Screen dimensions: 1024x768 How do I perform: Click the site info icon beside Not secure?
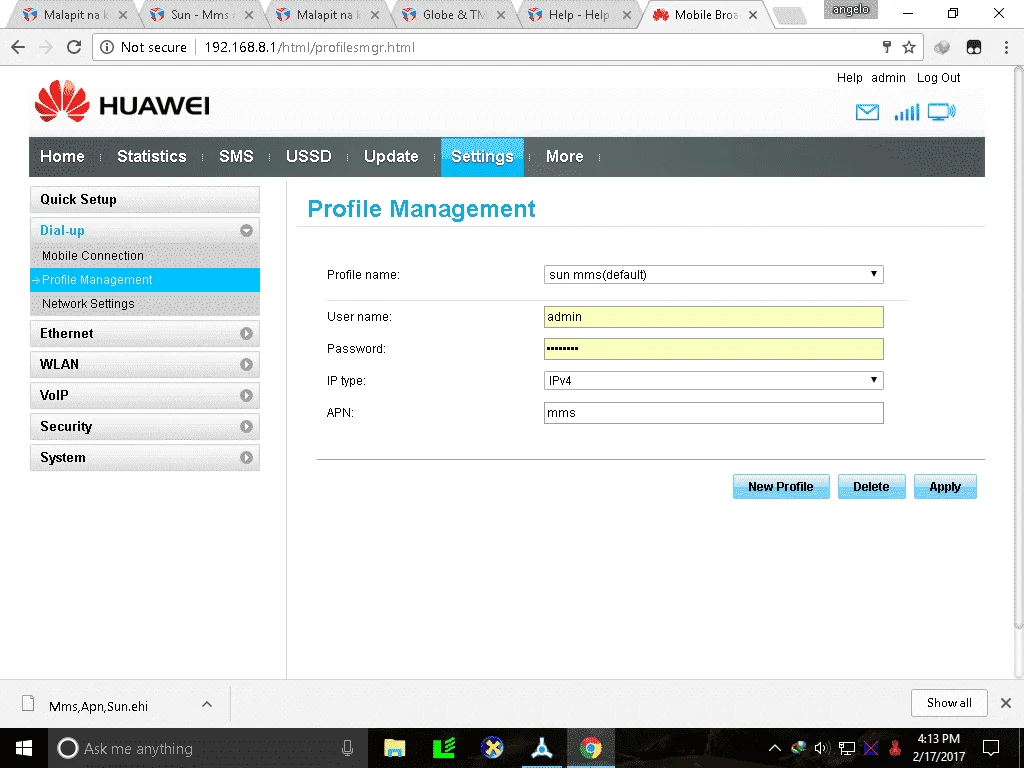(x=107, y=47)
